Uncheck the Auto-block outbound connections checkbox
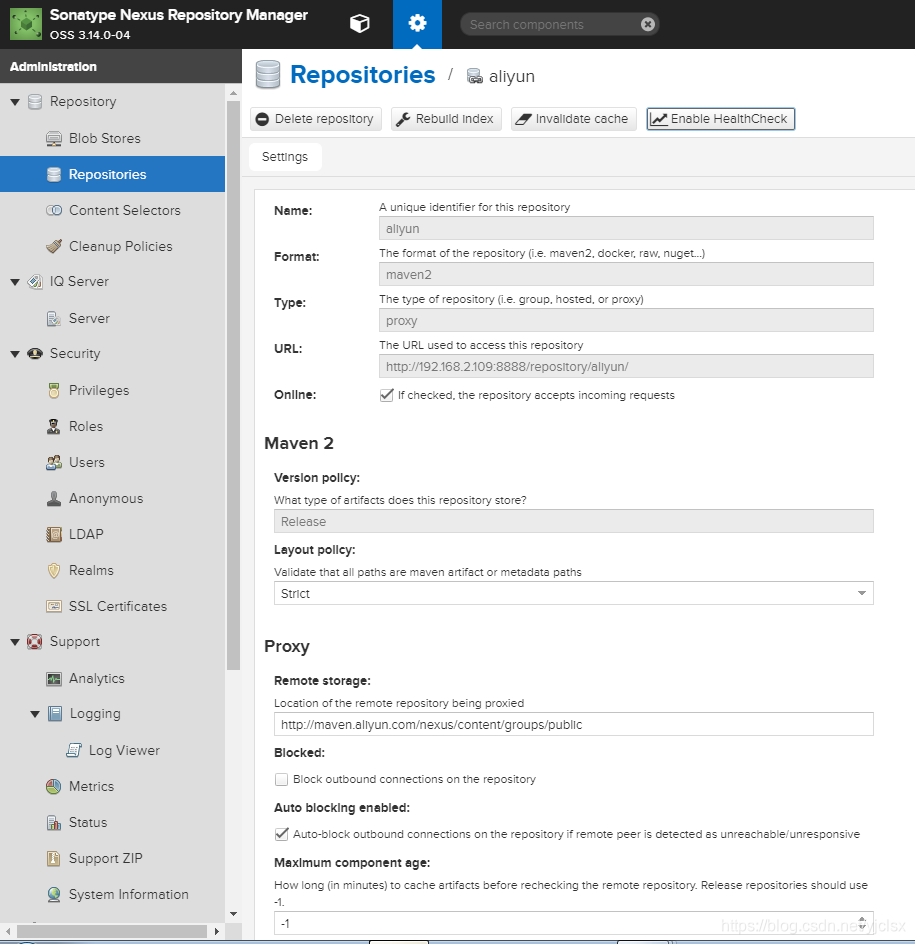Screen dimensions: 915x944 (x=281, y=834)
